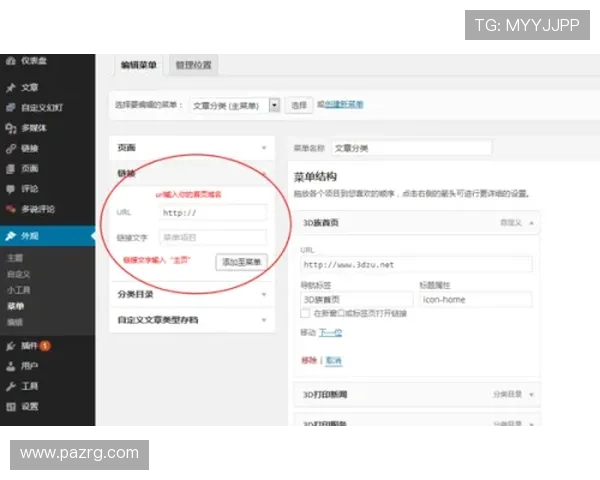600x480 pixels.
Task: Click the 取消 link
Action: pyautogui.click(x=333, y=360)
